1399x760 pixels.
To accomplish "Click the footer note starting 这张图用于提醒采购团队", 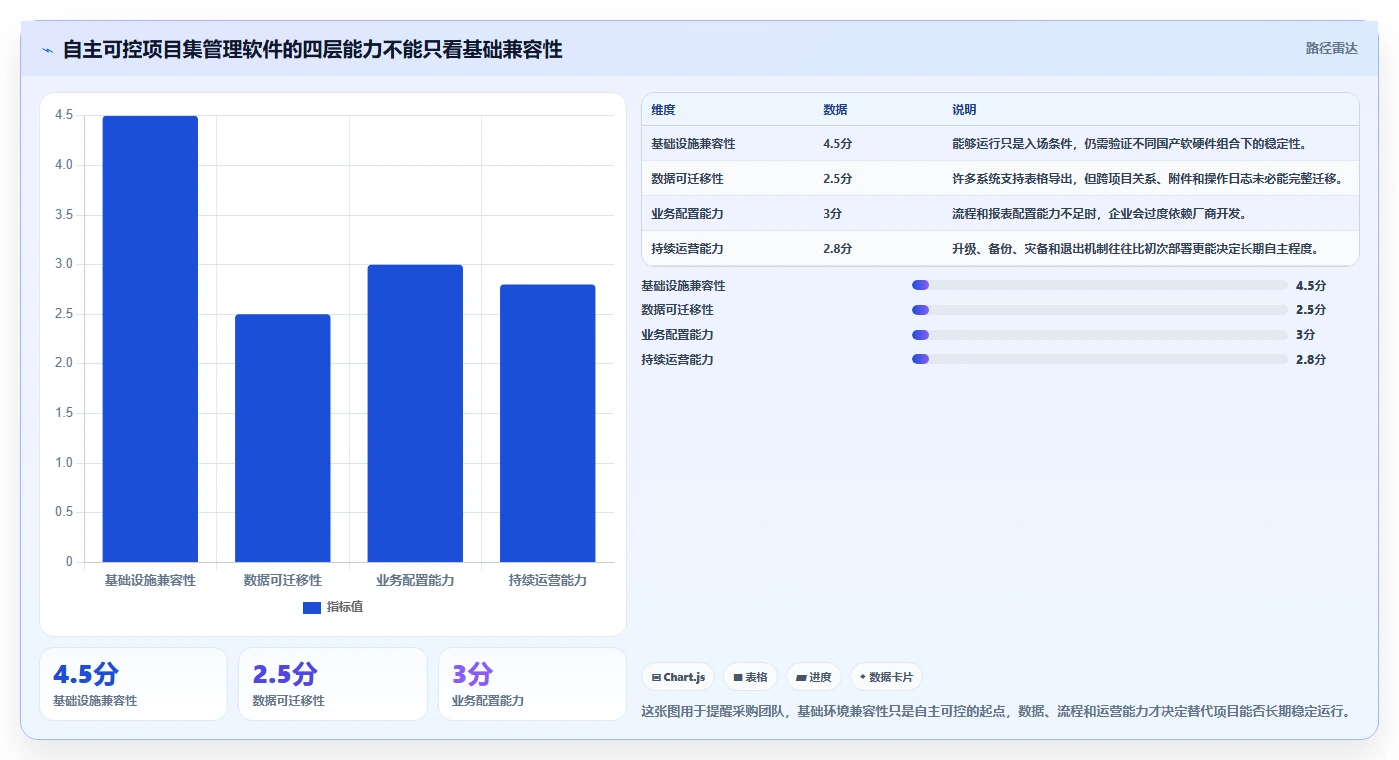I will point(996,712).
